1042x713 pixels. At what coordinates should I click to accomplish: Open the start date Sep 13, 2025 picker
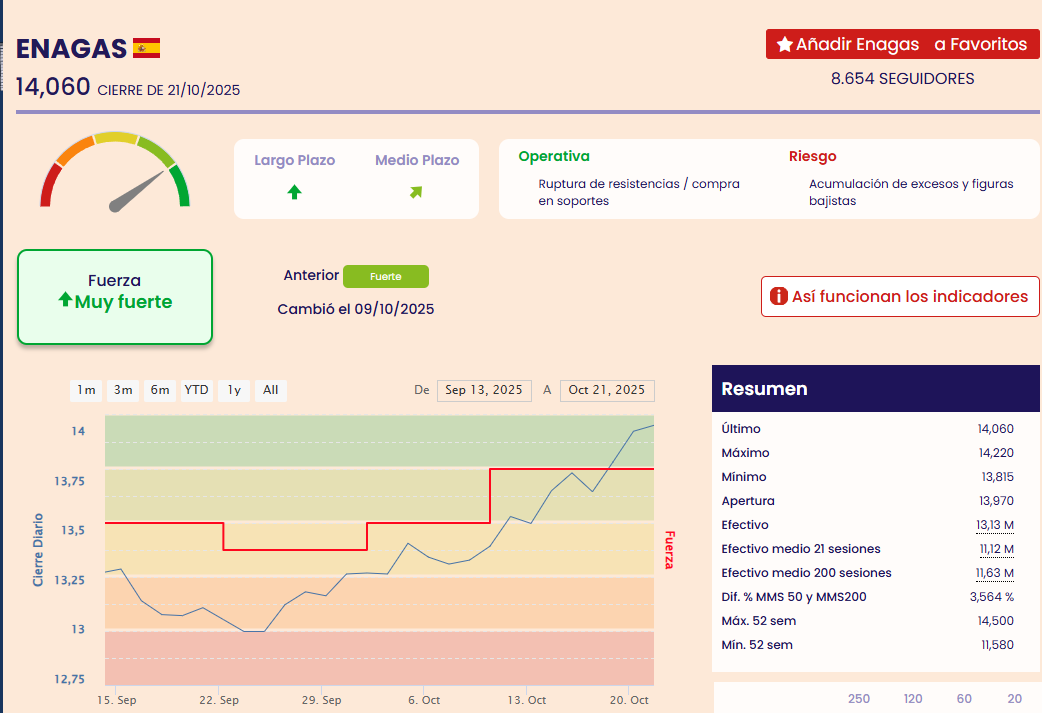[484, 390]
